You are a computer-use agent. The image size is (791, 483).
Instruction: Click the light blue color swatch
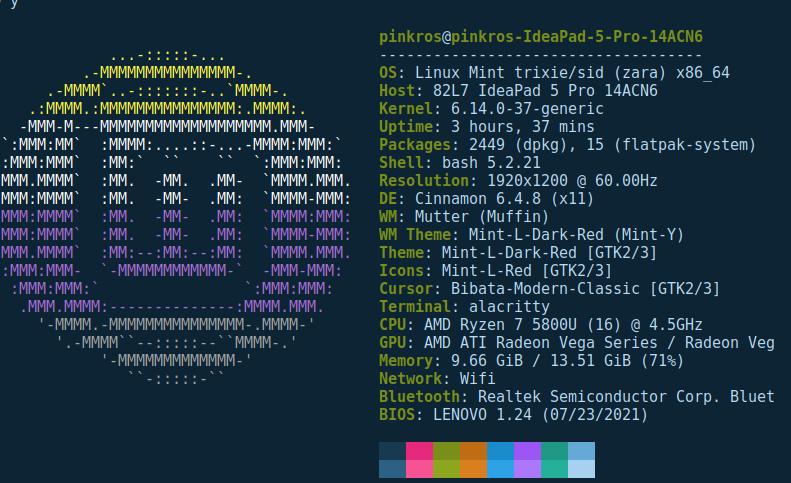tap(582, 460)
